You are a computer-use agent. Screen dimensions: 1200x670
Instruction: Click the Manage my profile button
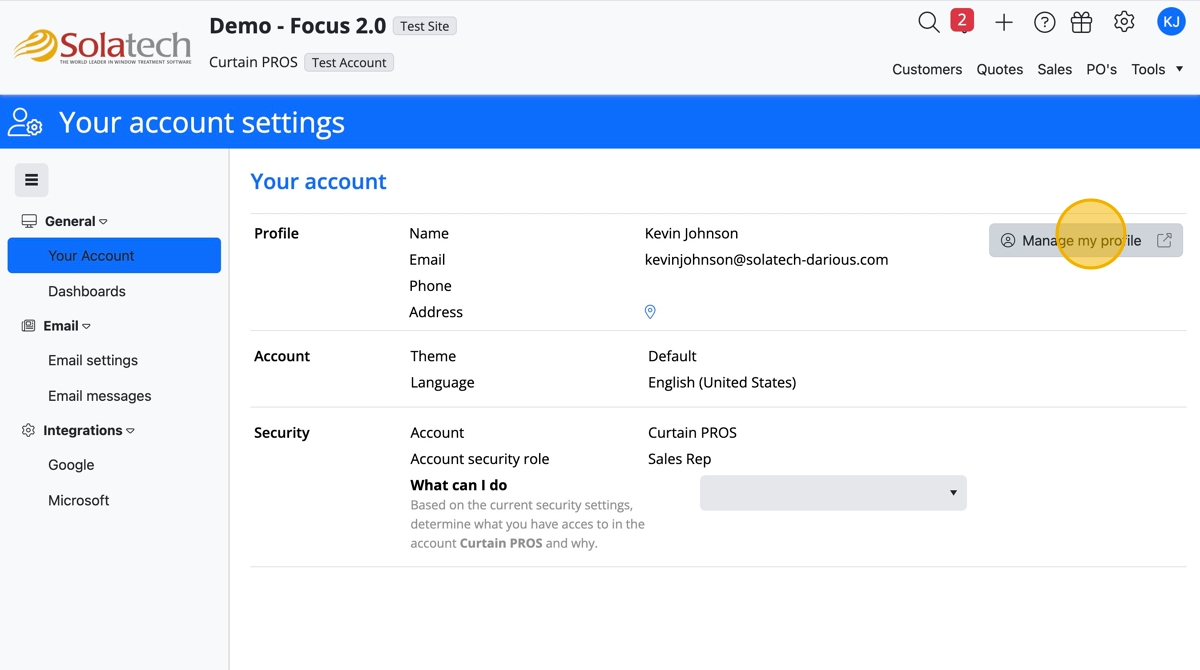point(1085,240)
